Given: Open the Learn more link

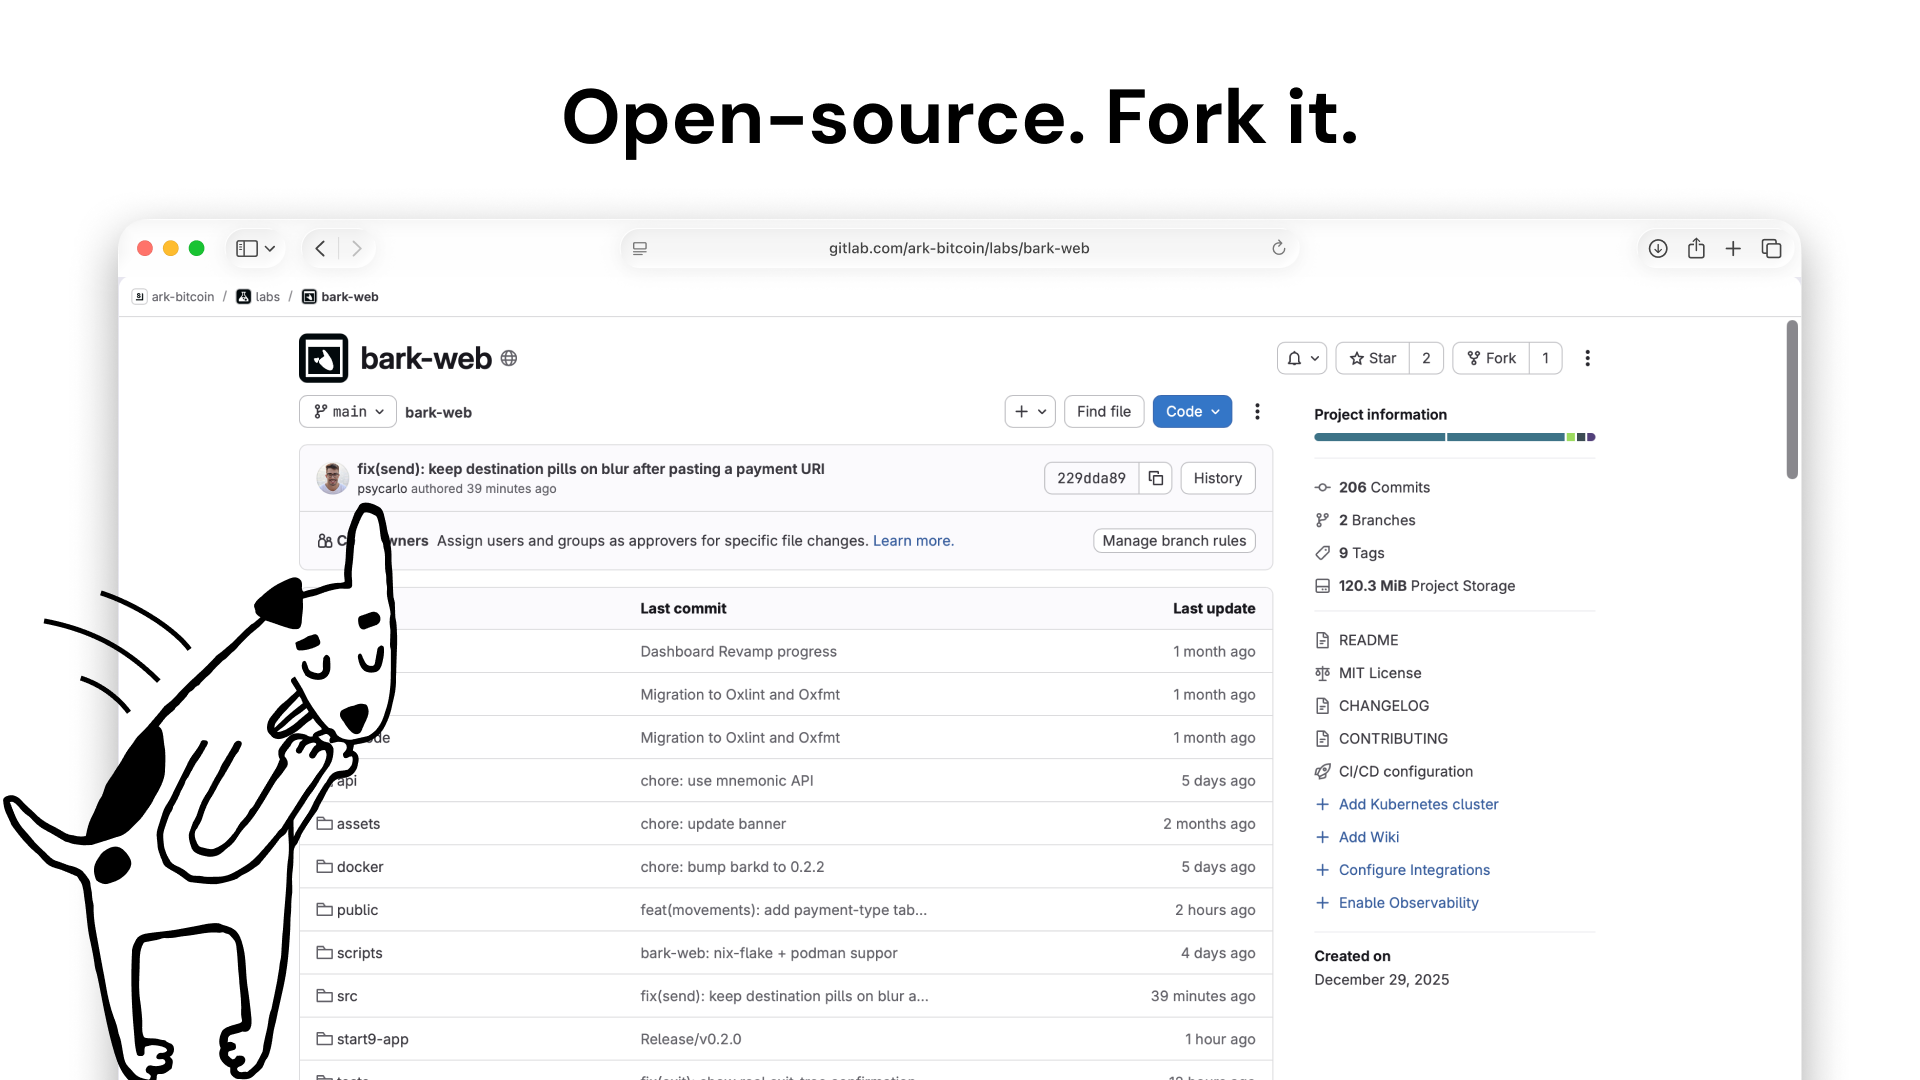Looking at the screenshot, I should (913, 541).
